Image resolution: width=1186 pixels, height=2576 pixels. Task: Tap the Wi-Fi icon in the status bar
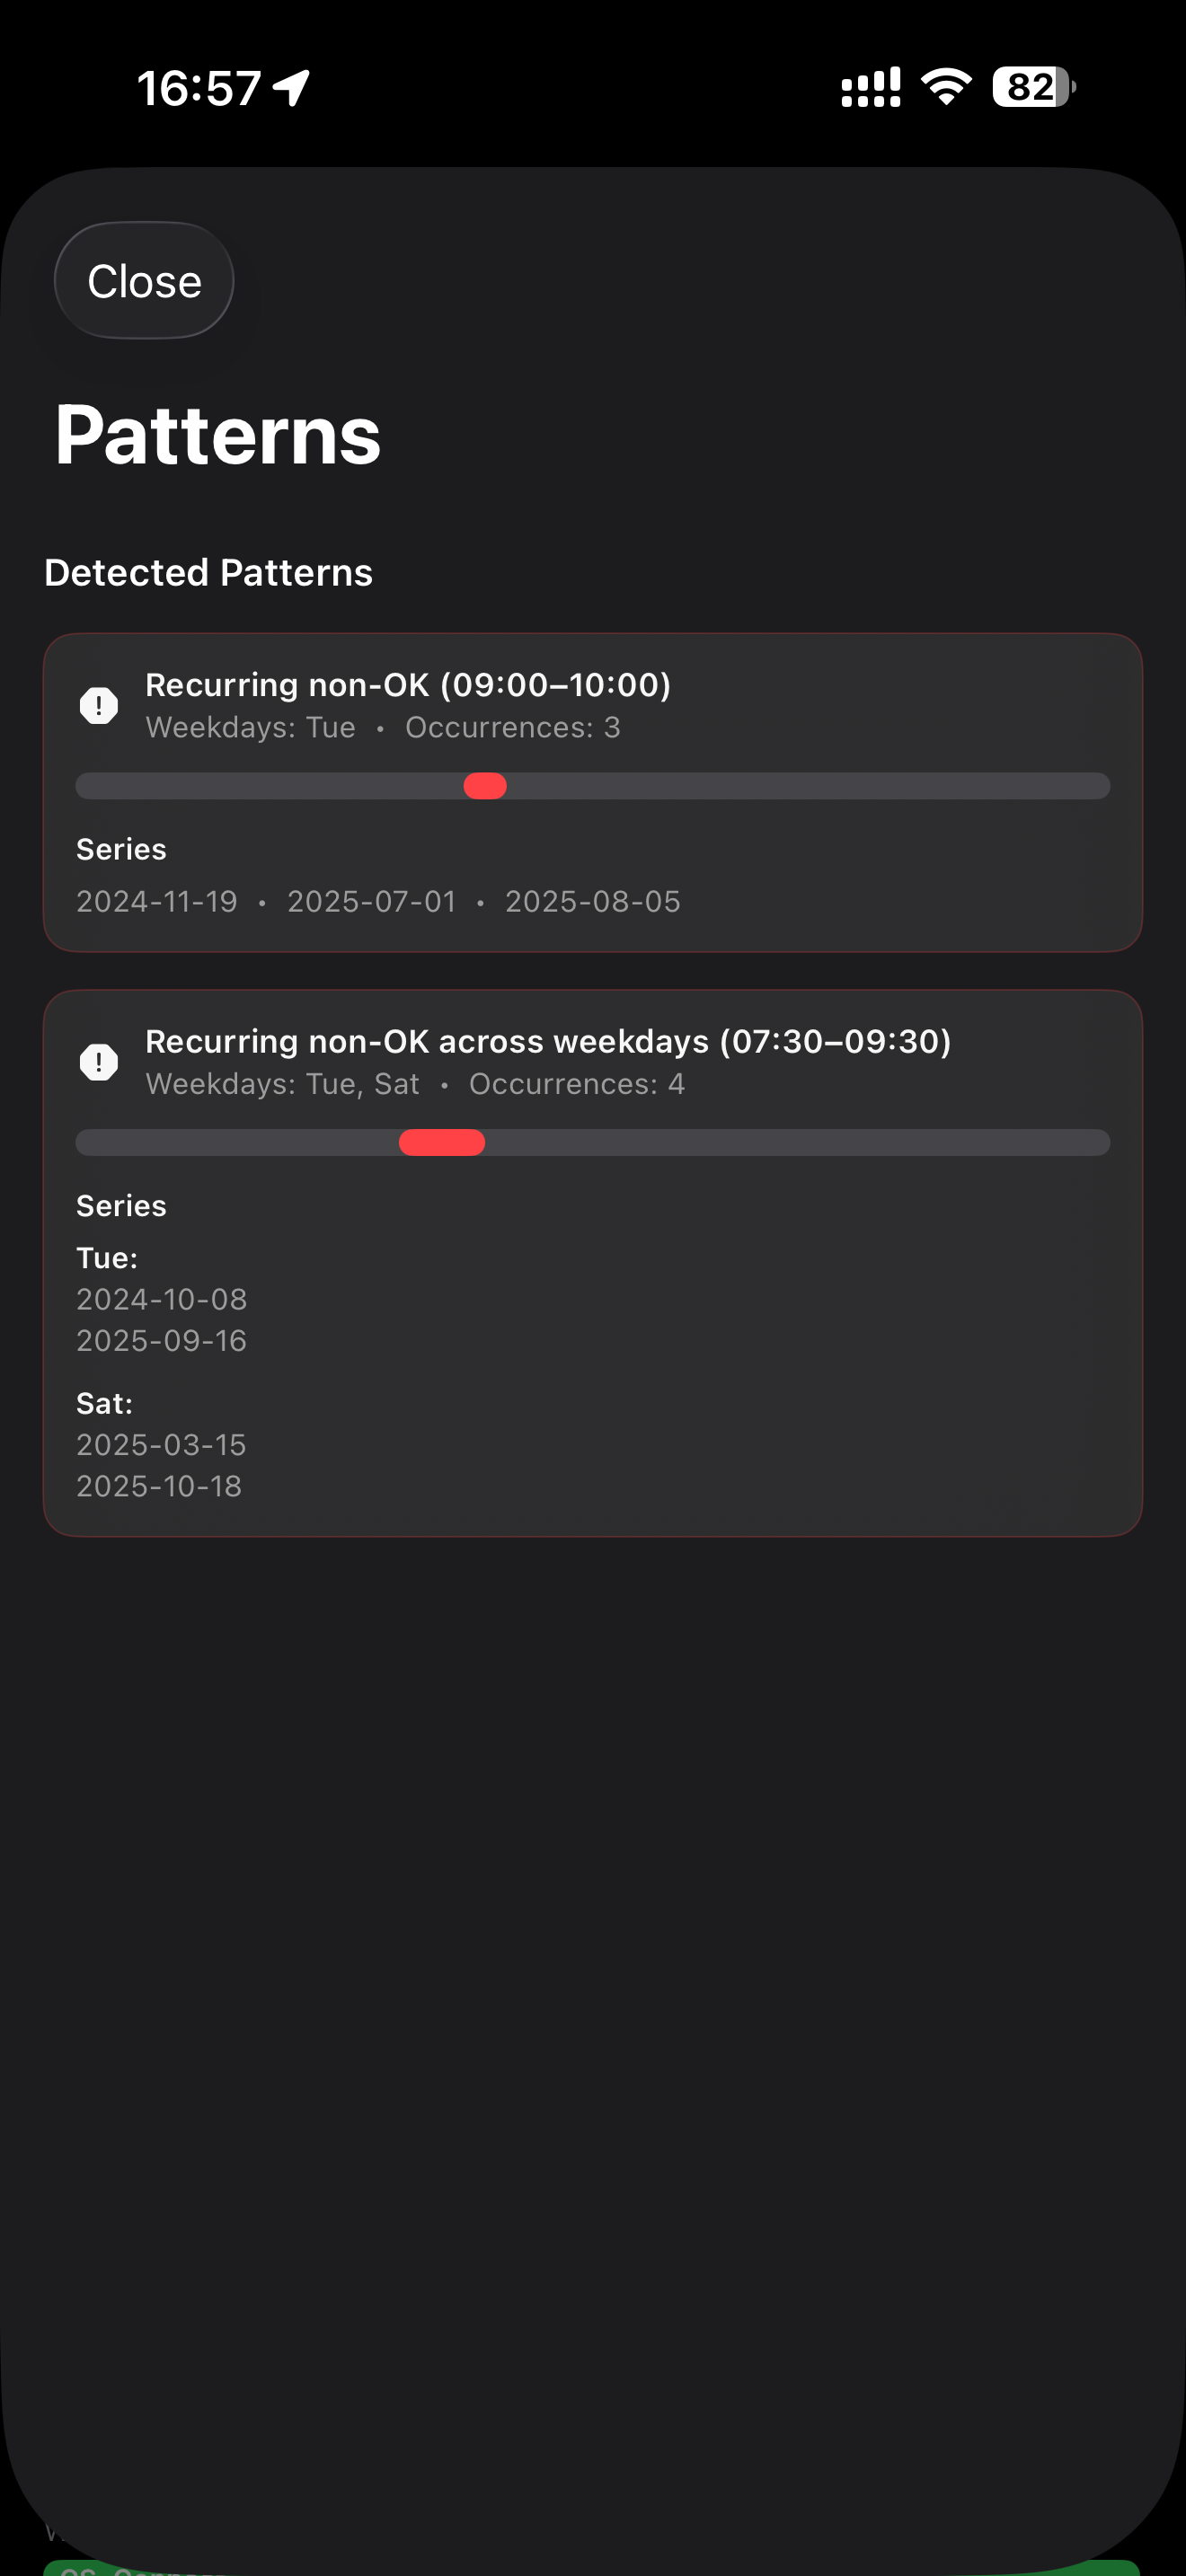click(943, 88)
